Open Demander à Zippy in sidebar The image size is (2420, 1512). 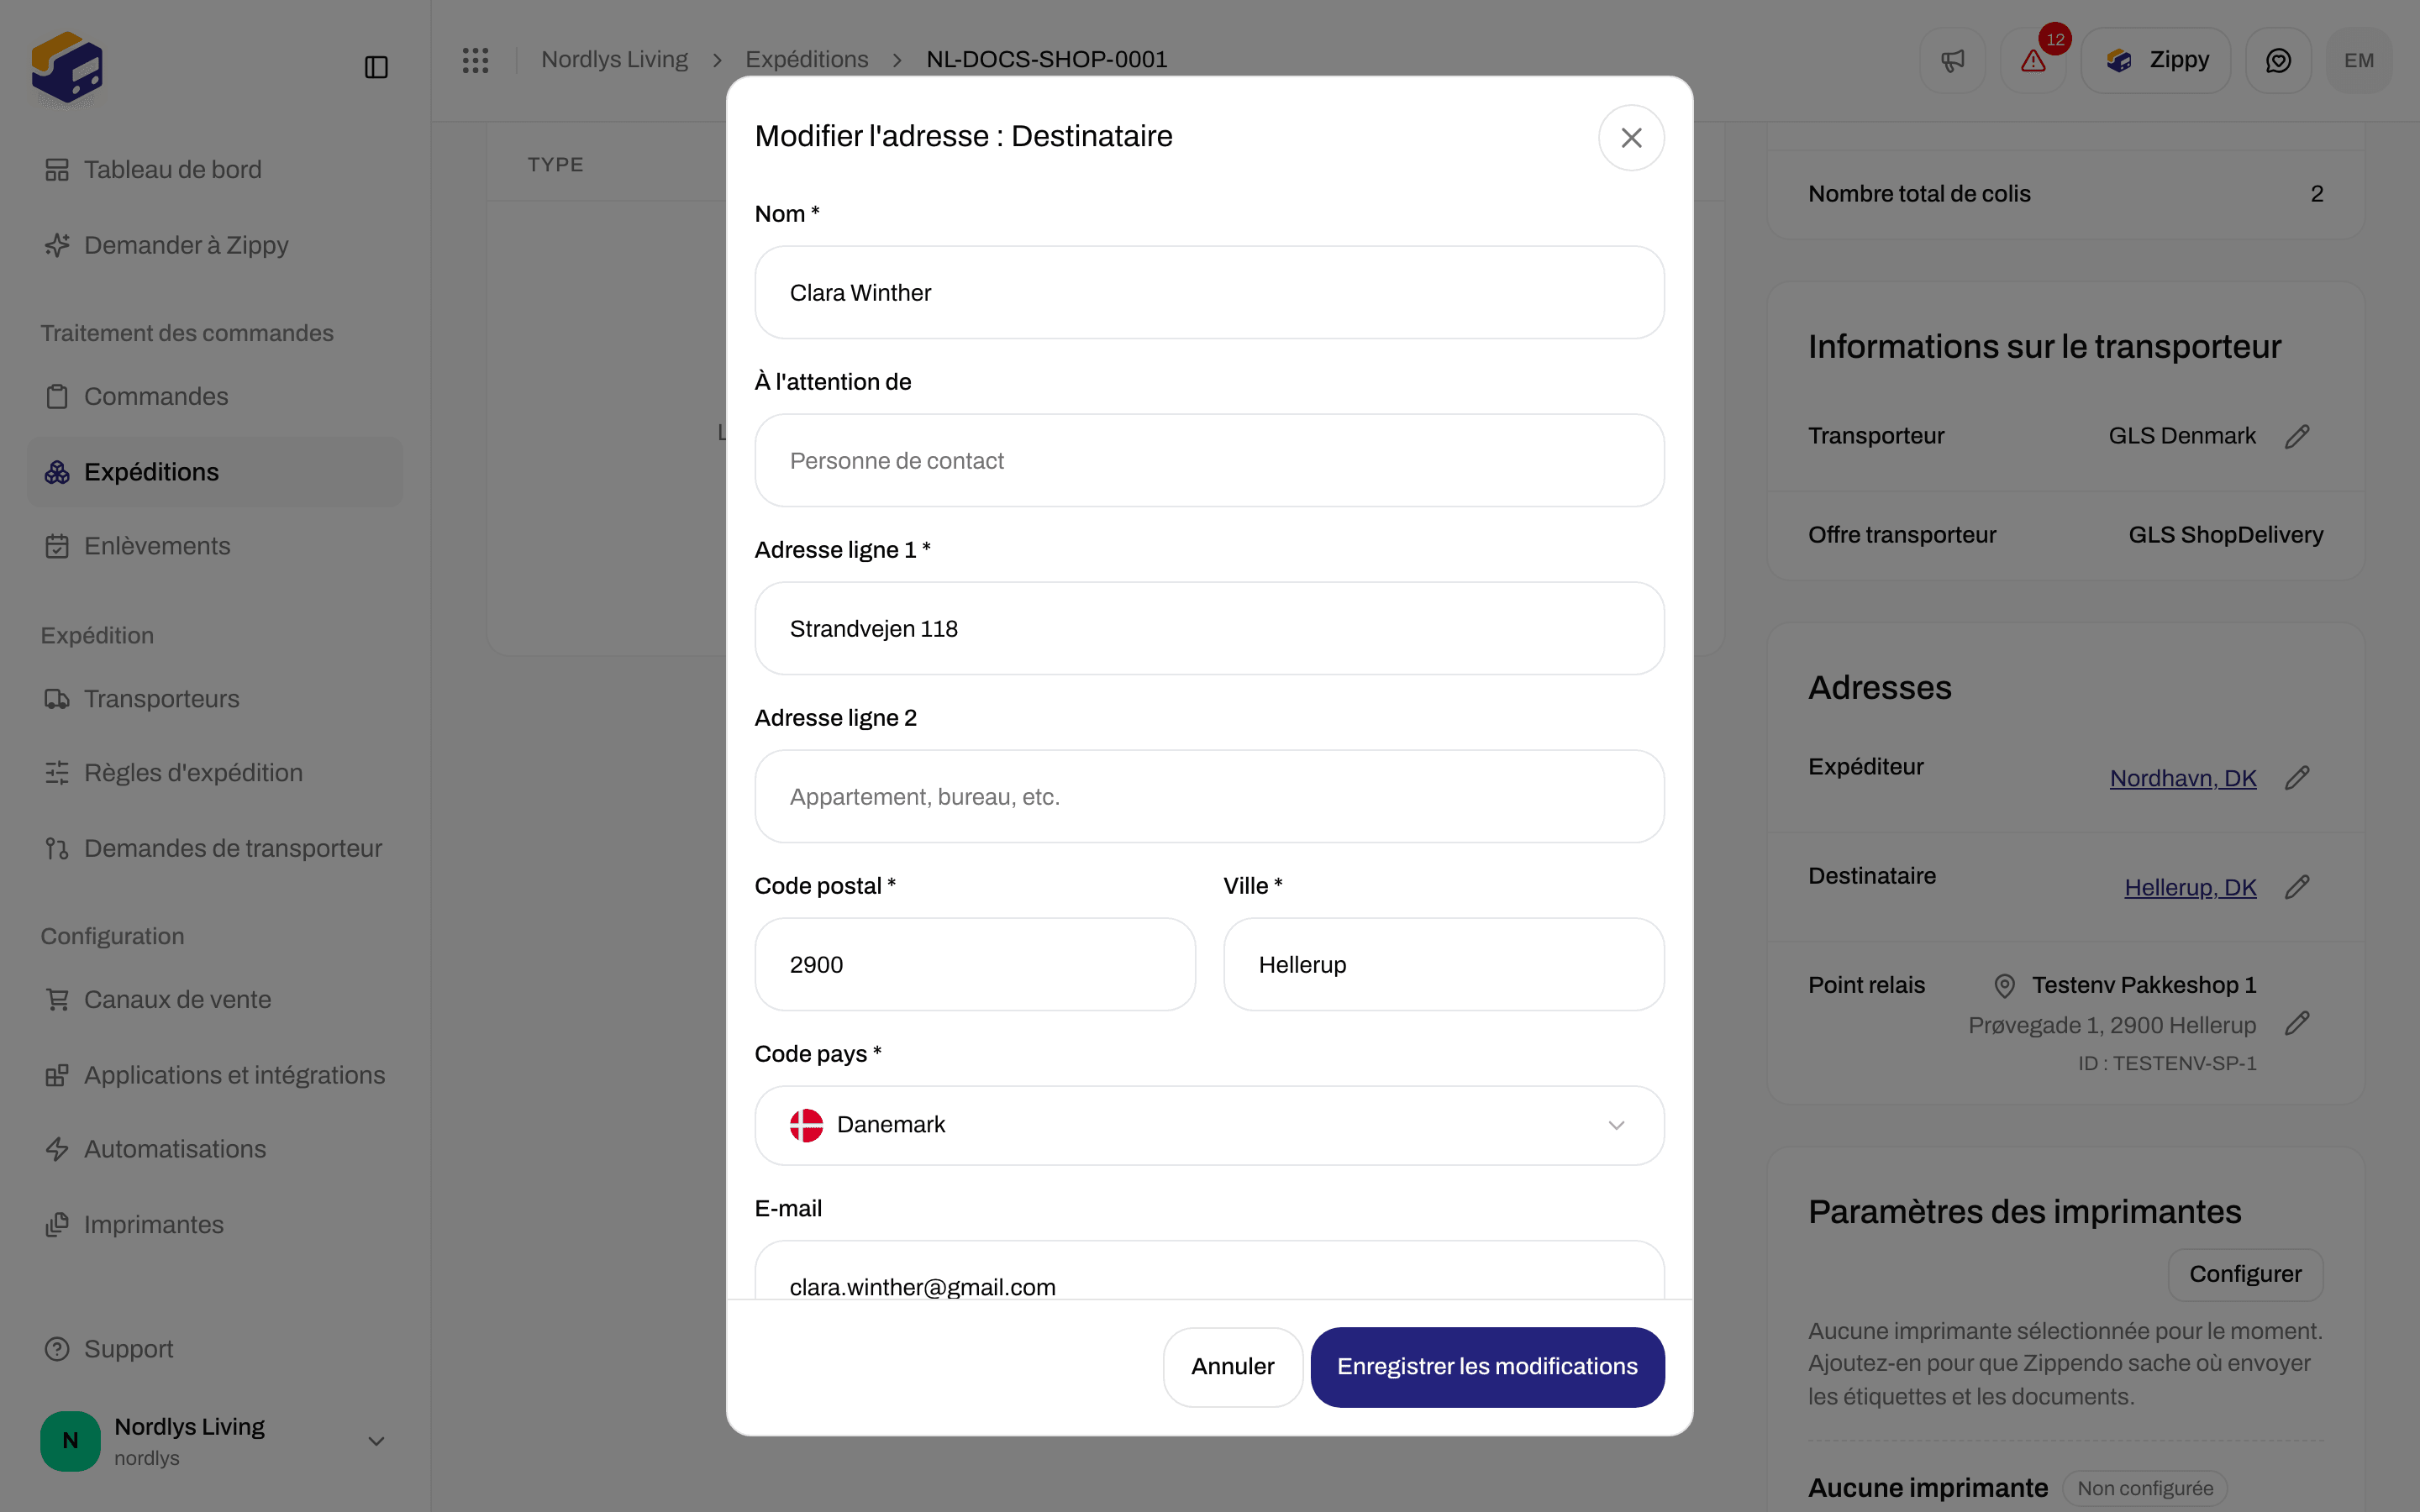point(214,245)
